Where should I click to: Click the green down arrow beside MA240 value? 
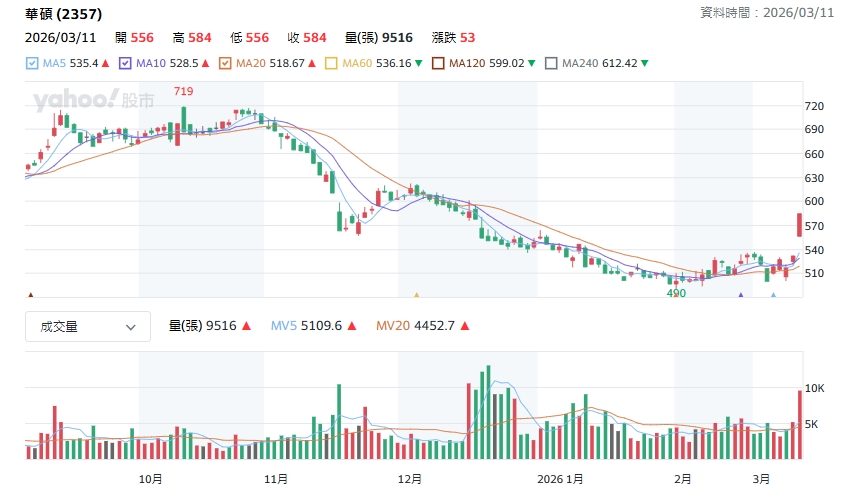pos(645,64)
